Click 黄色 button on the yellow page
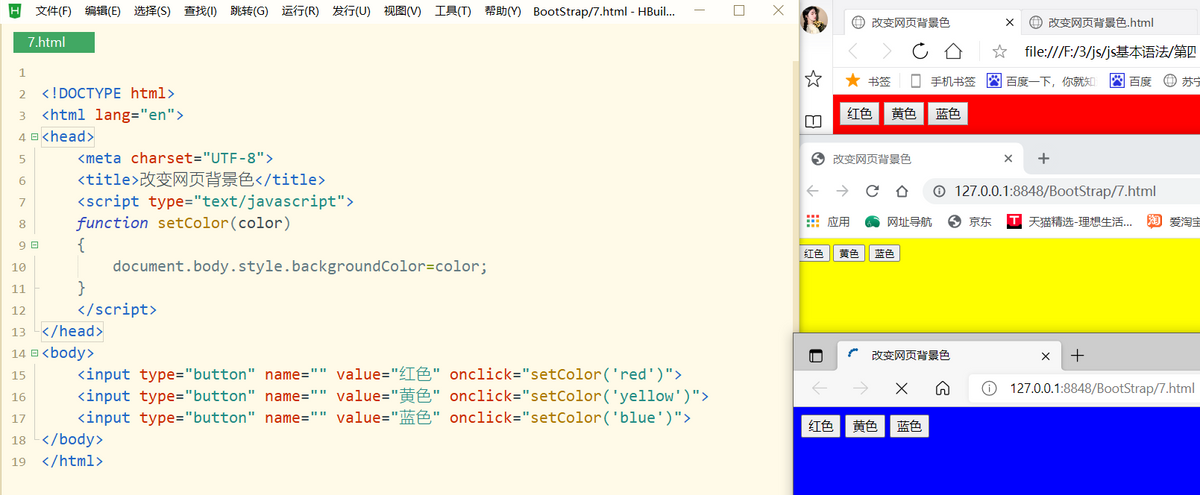This screenshot has width=1200, height=495. pos(849,253)
